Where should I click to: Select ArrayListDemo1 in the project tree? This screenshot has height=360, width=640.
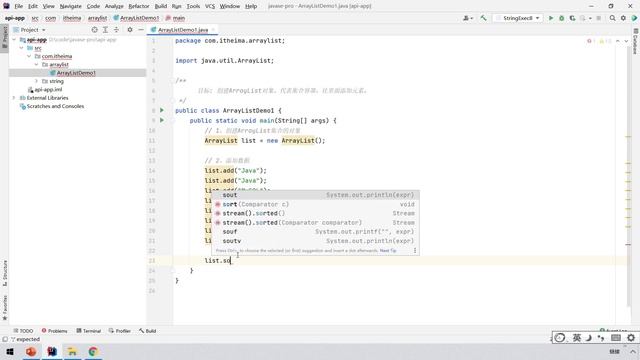(x=76, y=73)
